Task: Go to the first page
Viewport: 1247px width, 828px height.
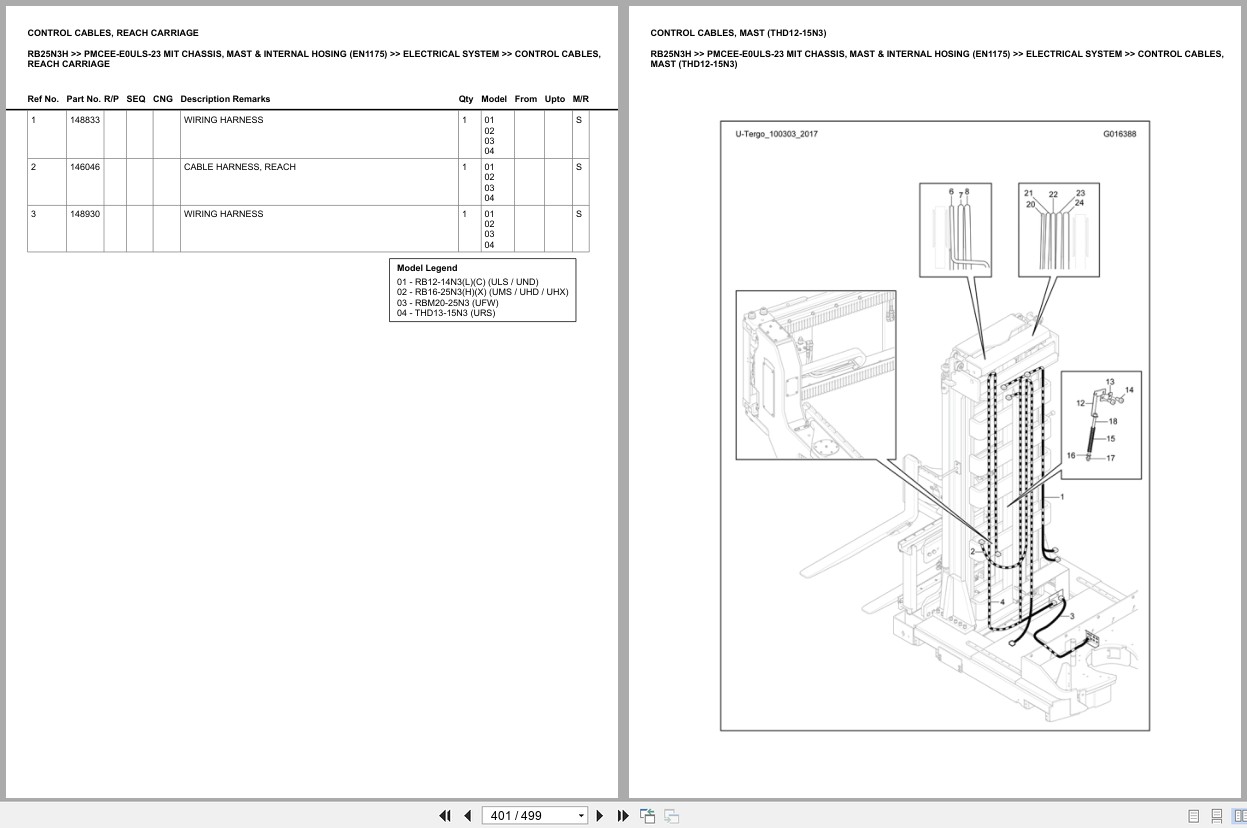Action: (x=445, y=816)
